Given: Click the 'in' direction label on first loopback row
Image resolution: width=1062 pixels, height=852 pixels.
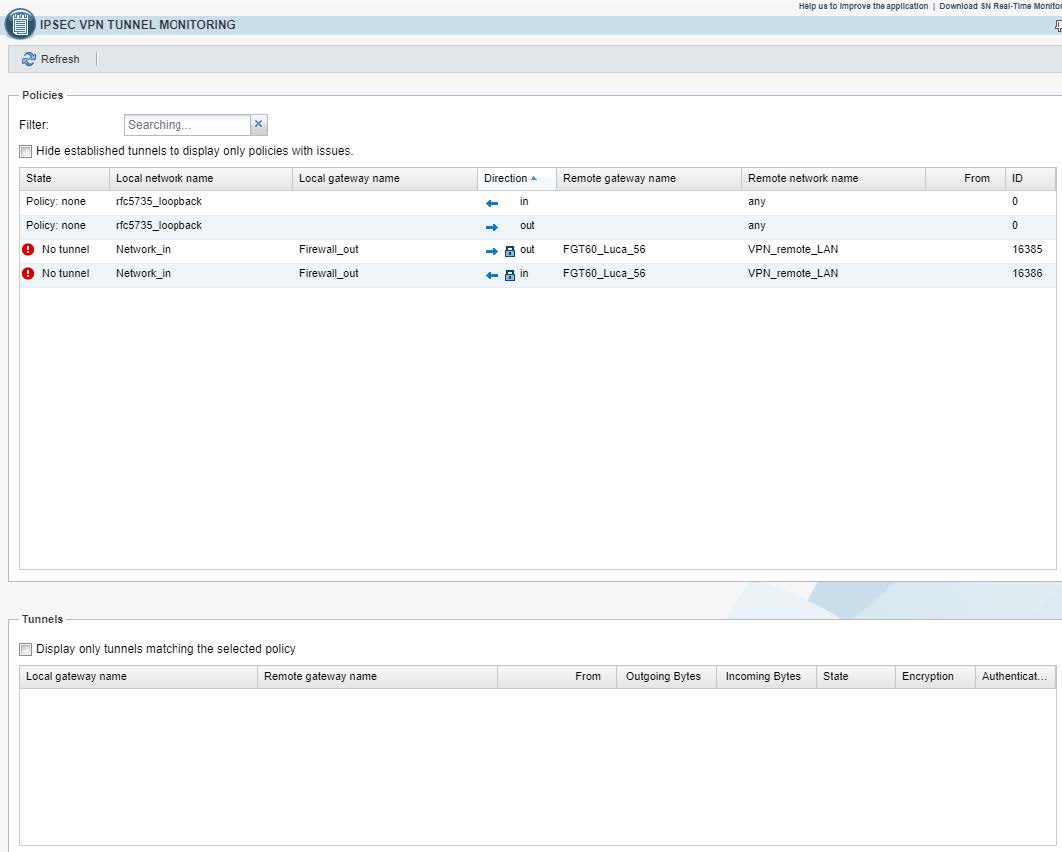Looking at the screenshot, I should [x=524, y=202].
